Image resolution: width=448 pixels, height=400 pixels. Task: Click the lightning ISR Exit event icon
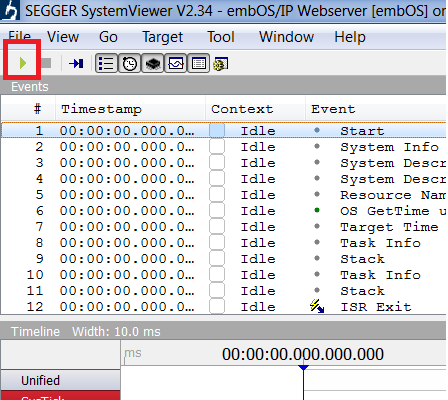click(317, 306)
